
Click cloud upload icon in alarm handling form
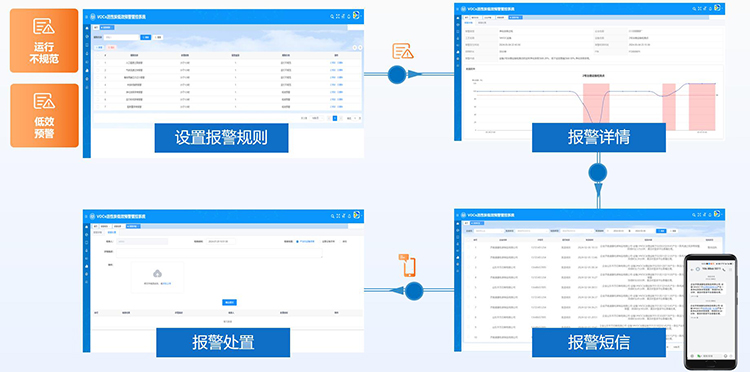pyautogui.click(x=157, y=274)
